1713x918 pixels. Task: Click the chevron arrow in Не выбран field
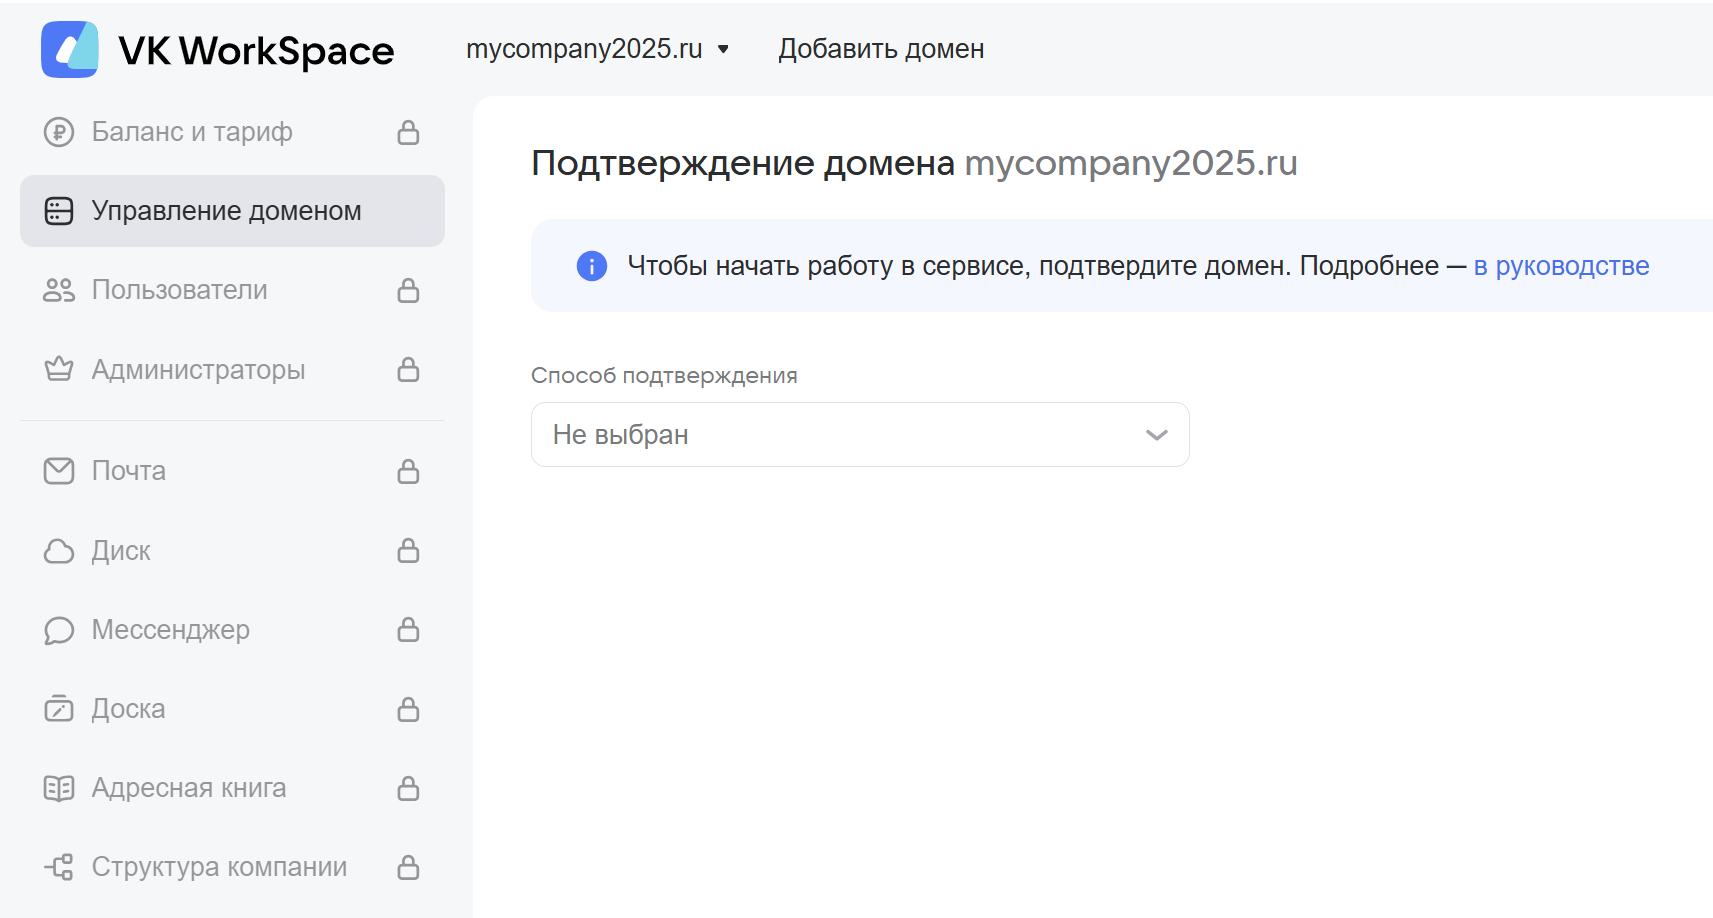[1156, 435]
